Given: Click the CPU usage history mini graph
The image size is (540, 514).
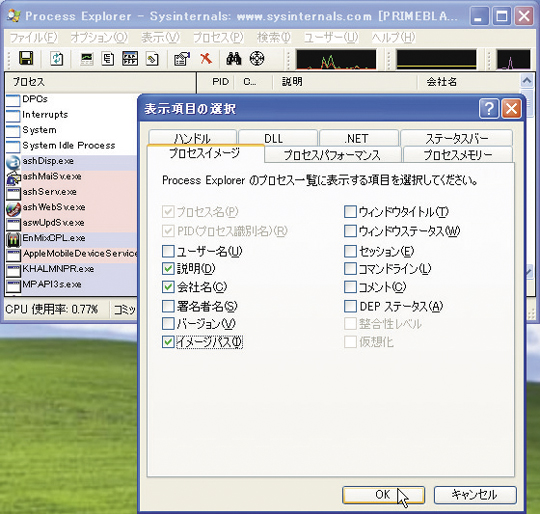Looking at the screenshot, I should (x=336, y=59).
